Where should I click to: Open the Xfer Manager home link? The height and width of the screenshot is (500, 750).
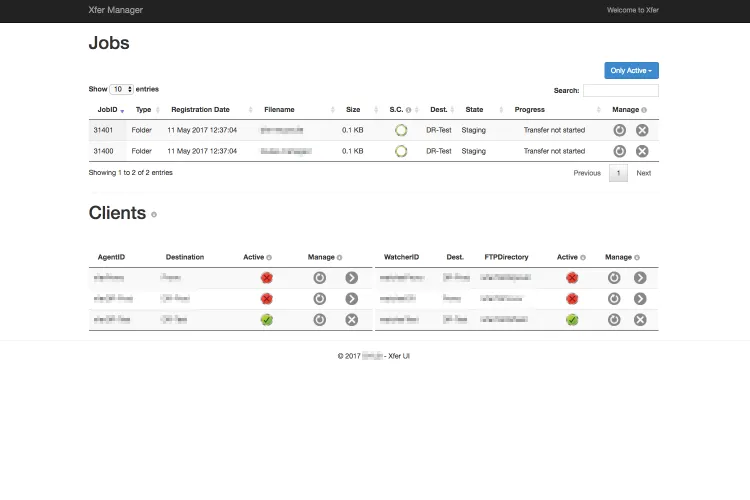pyautogui.click(x=116, y=10)
